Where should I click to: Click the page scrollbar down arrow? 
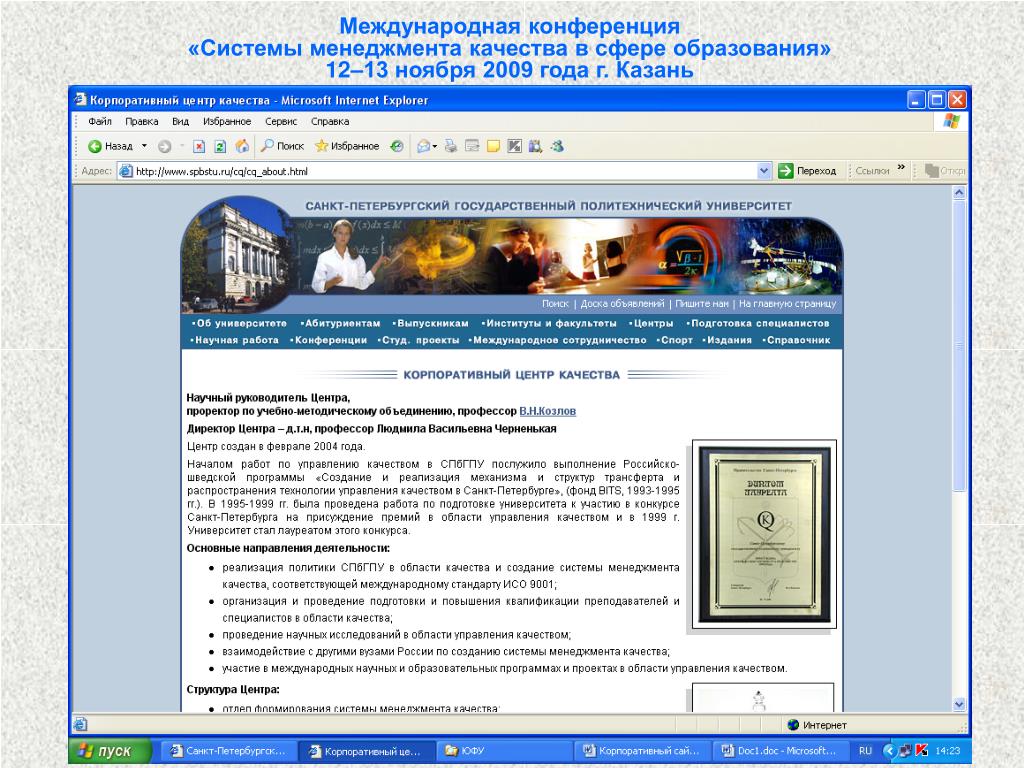click(x=959, y=704)
